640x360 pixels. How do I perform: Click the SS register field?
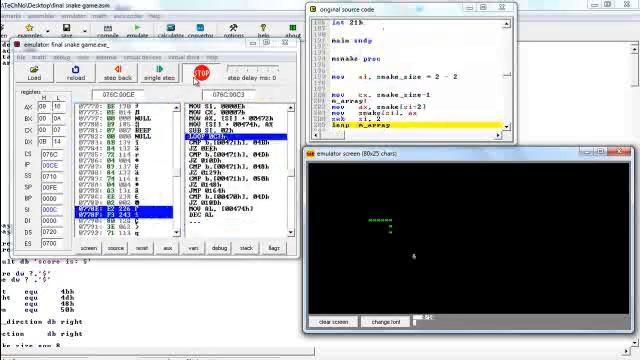tap(52, 176)
